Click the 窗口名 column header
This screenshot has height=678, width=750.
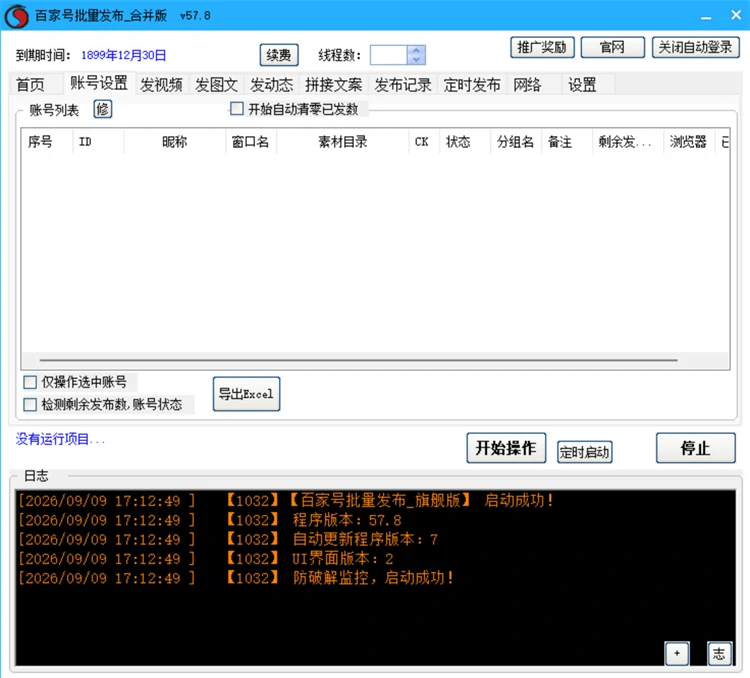point(251,142)
